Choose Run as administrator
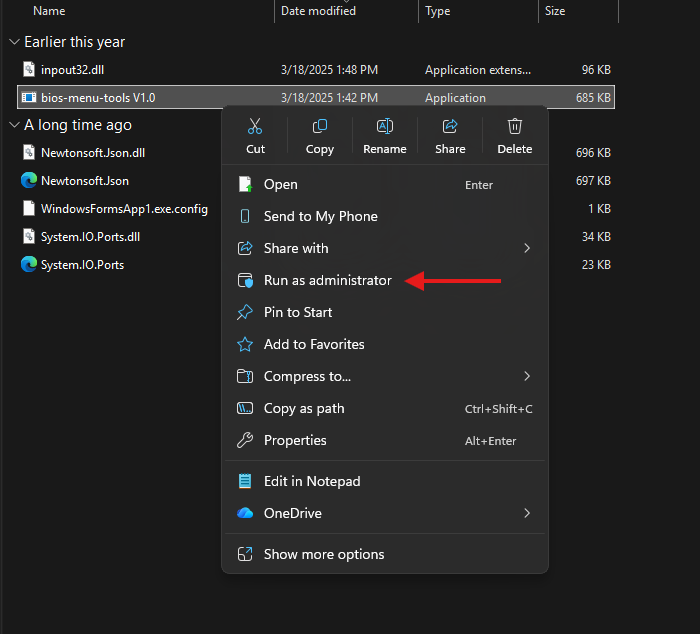 point(327,280)
